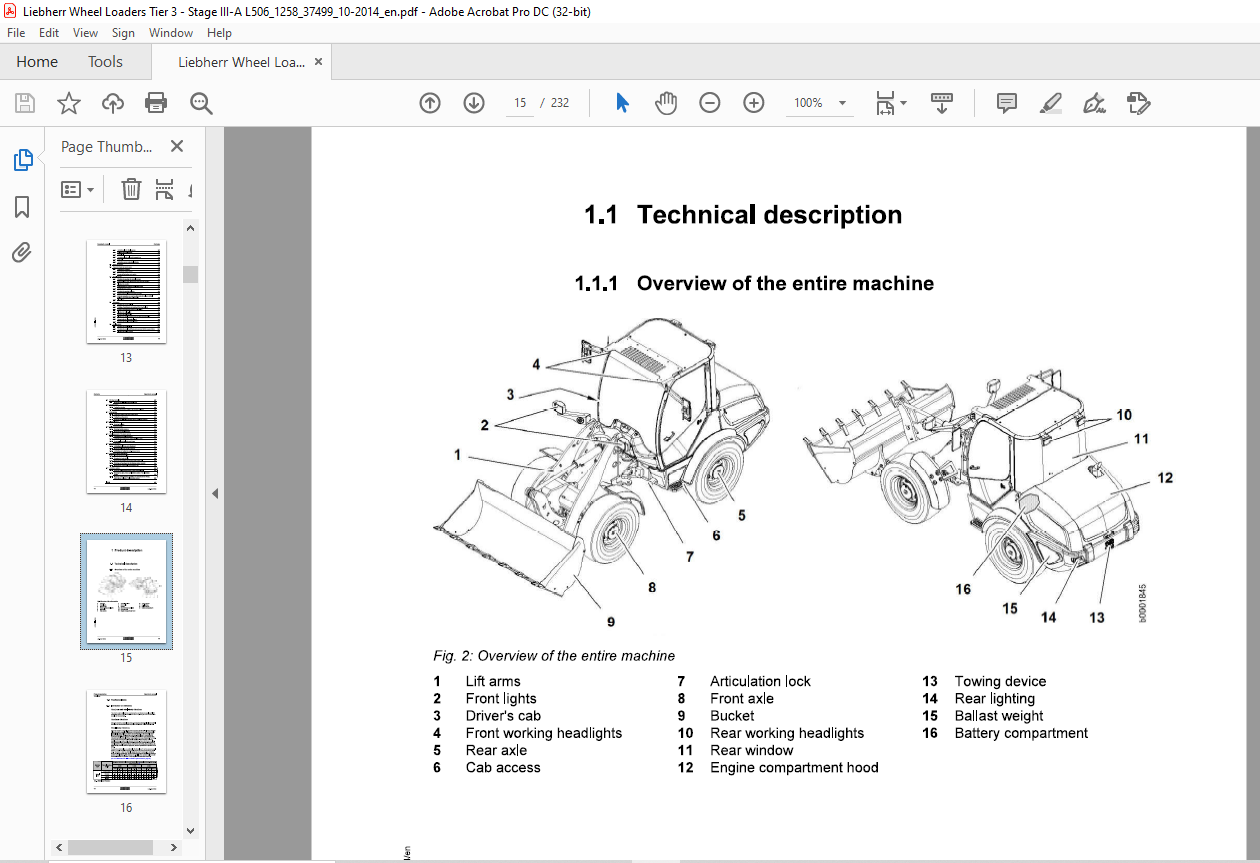Zoom out with minus icon
1260x863 pixels.
[x=710, y=103]
